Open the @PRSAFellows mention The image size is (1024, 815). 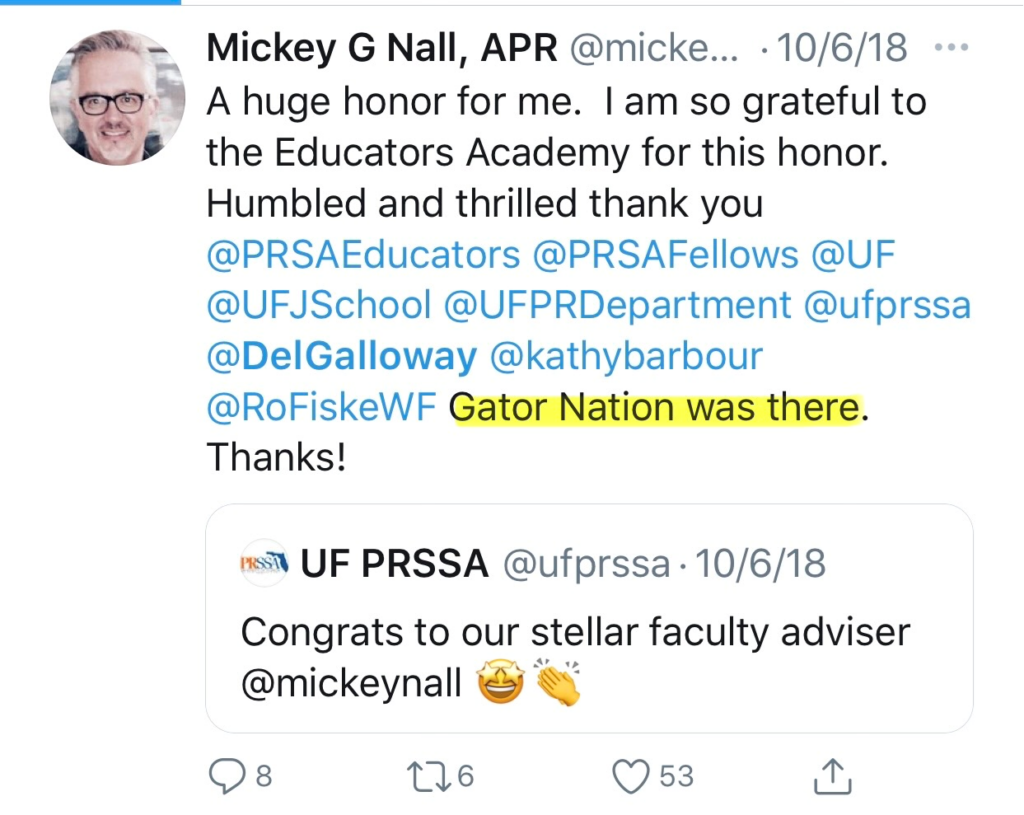coord(666,255)
